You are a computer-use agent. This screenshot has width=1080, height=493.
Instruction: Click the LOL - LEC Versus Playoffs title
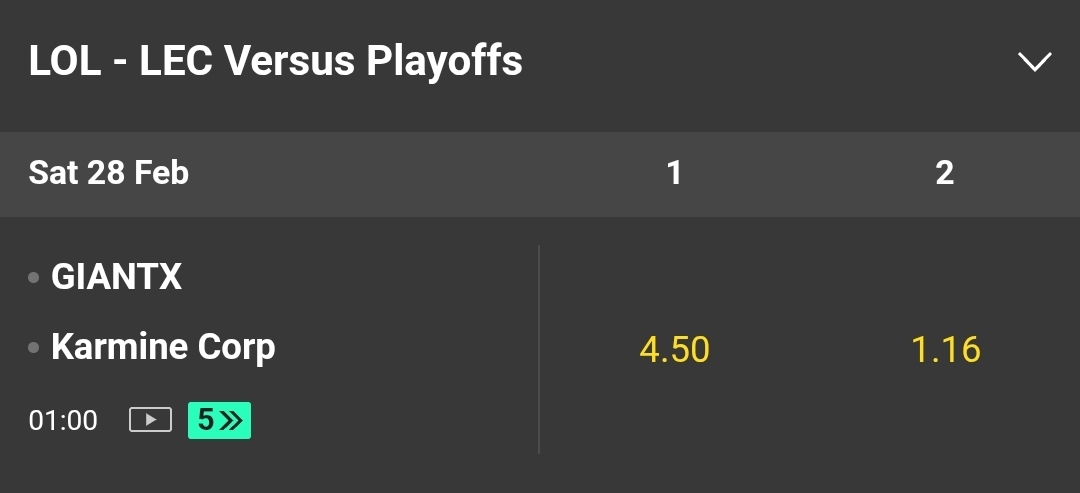[x=275, y=62]
